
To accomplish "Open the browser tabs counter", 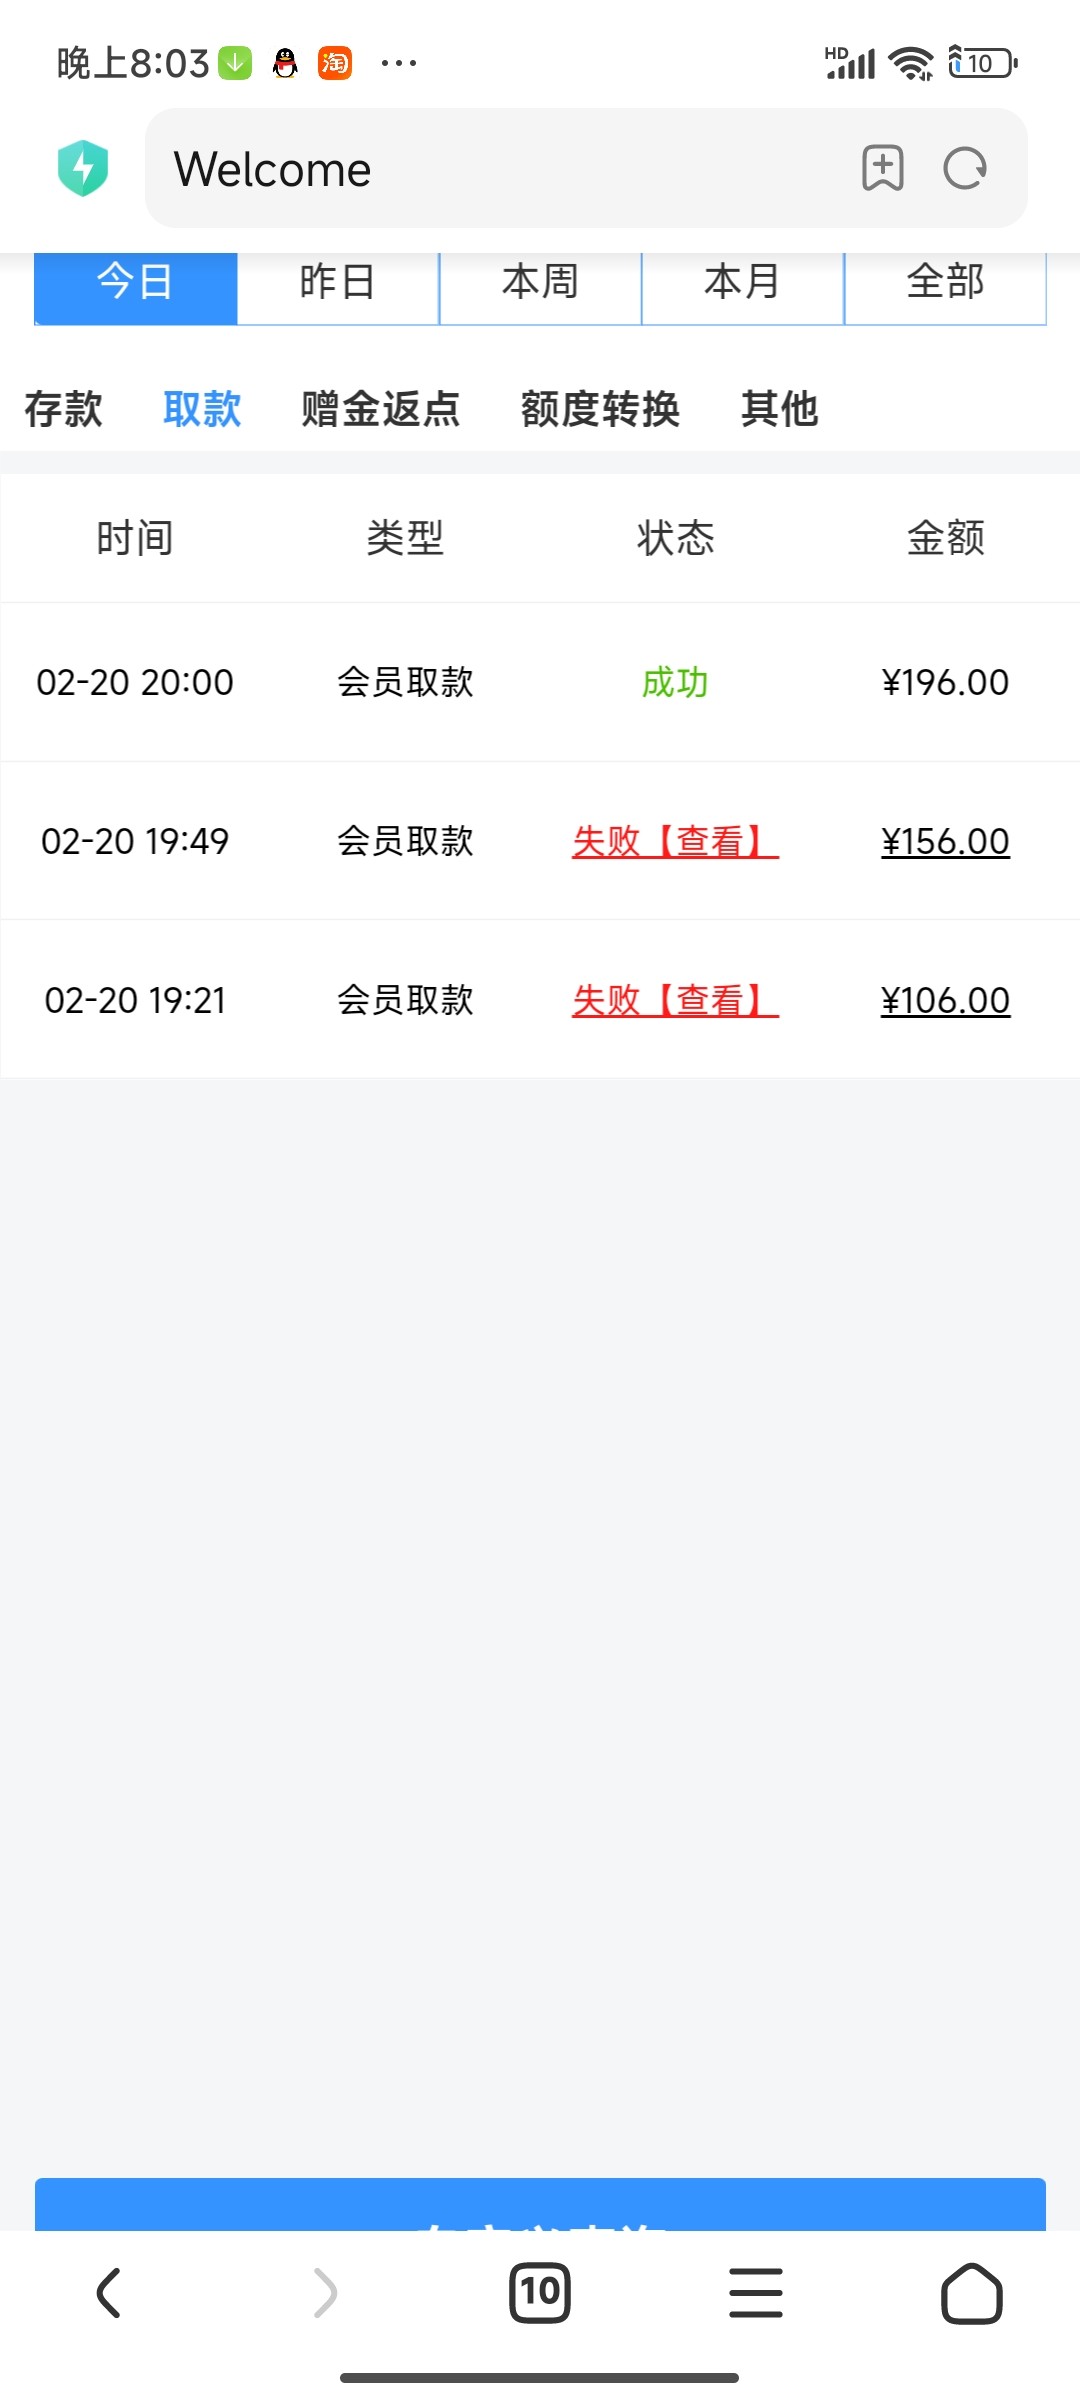I will [540, 2292].
